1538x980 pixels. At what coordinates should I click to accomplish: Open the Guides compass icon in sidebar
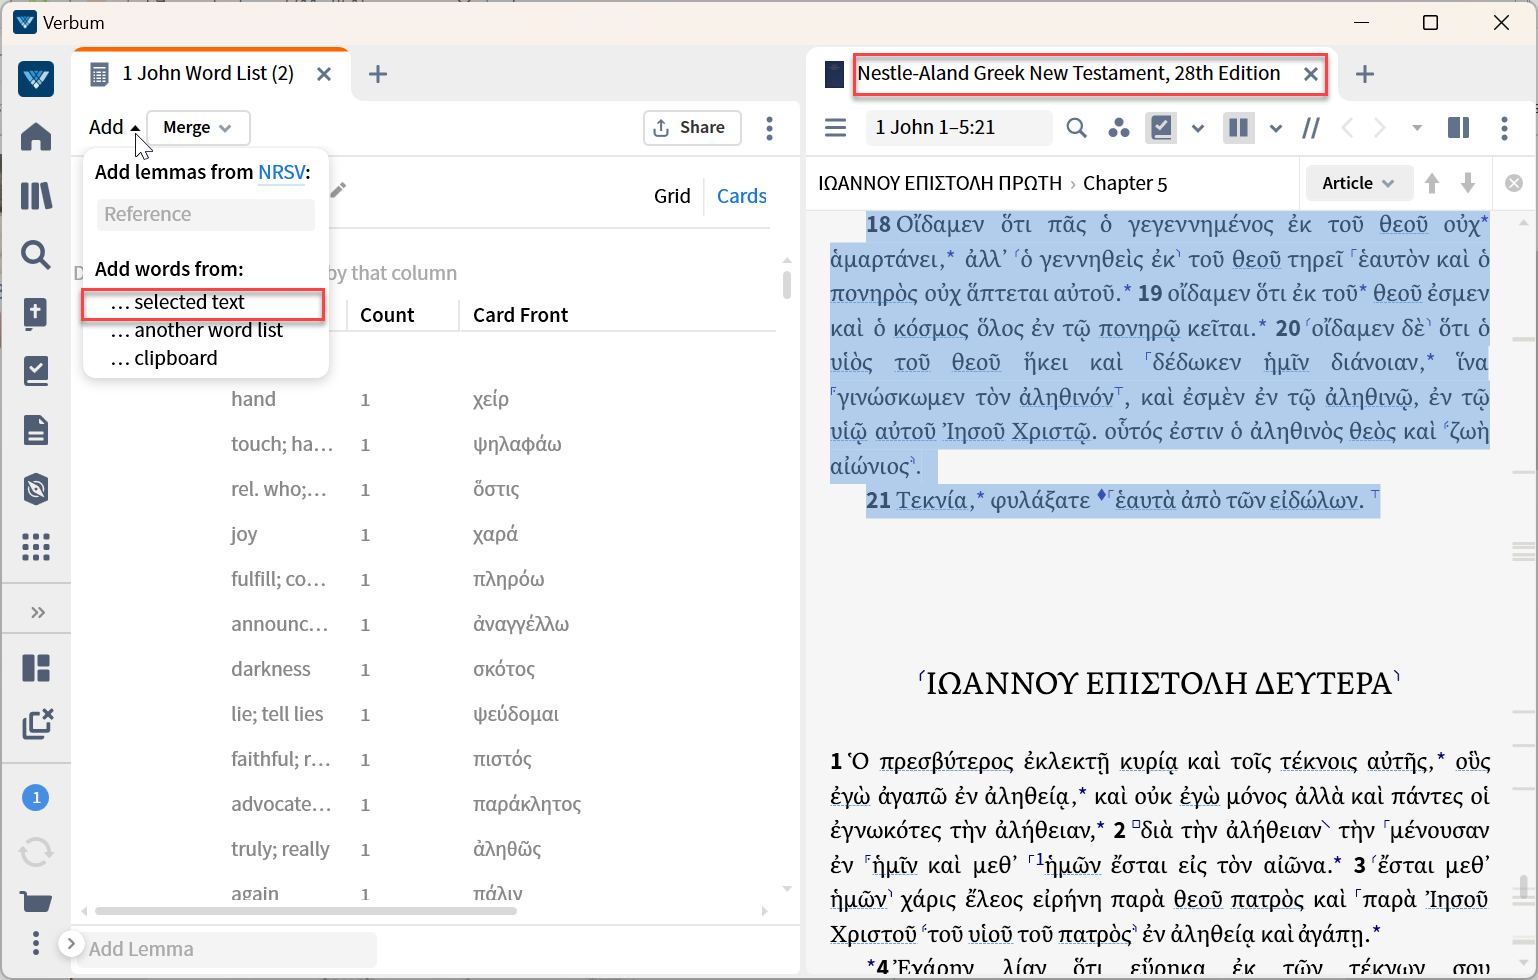(x=36, y=489)
